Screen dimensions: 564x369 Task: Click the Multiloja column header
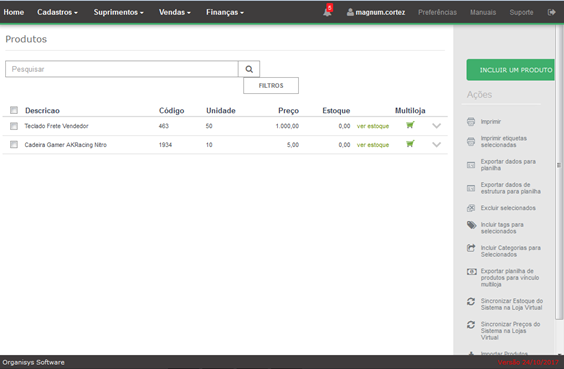[410, 110]
